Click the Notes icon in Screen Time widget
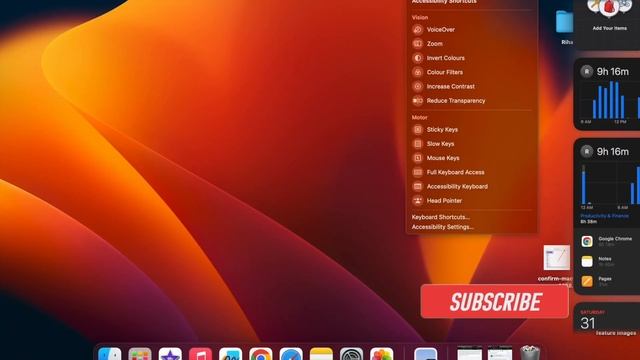 pos(587,261)
